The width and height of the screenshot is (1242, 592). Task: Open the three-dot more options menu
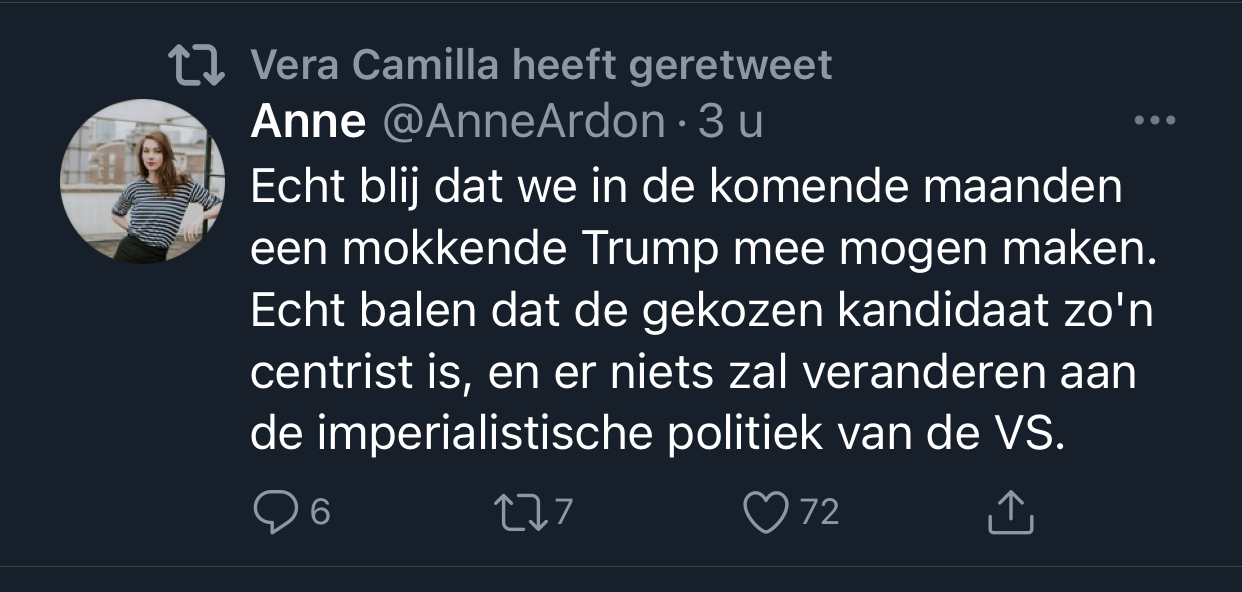(1155, 121)
